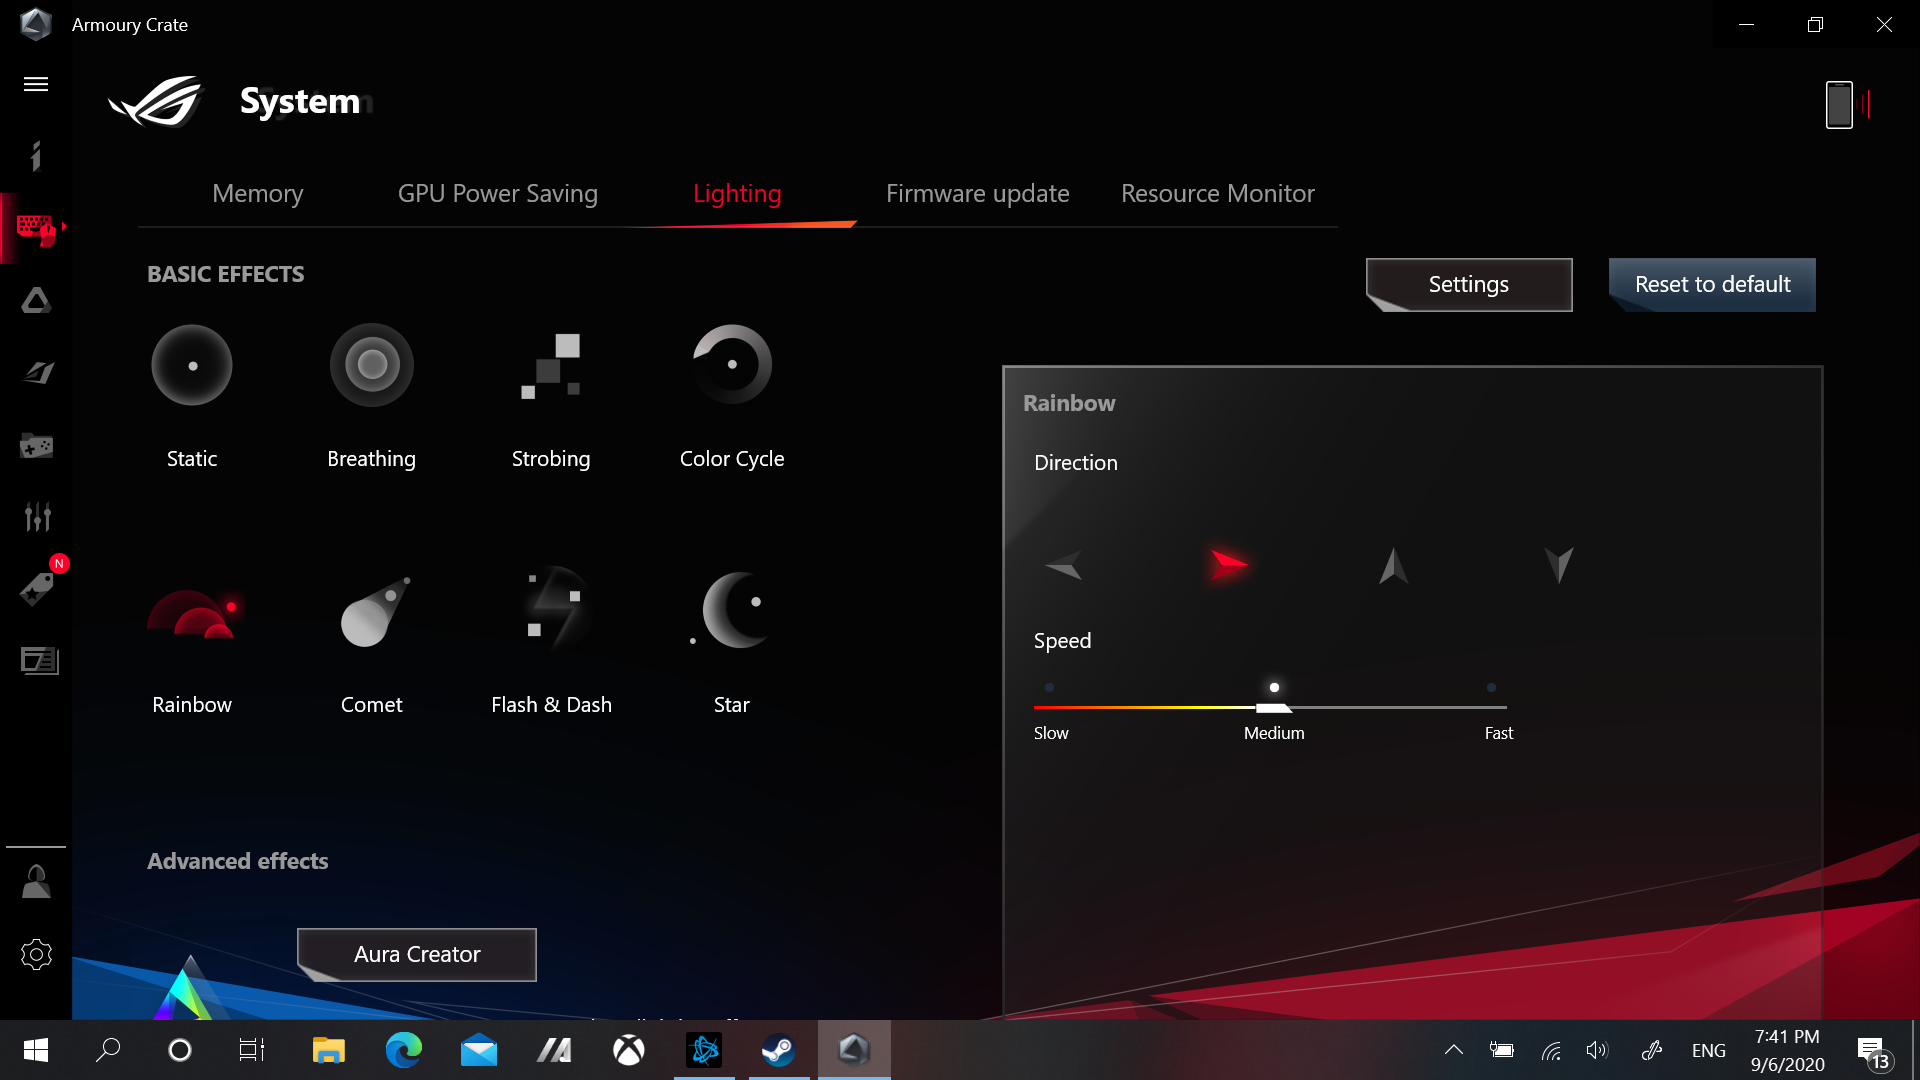This screenshot has height=1080, width=1920.
Task: Set Rainbow direction to left arrow
Action: pos(1063,565)
